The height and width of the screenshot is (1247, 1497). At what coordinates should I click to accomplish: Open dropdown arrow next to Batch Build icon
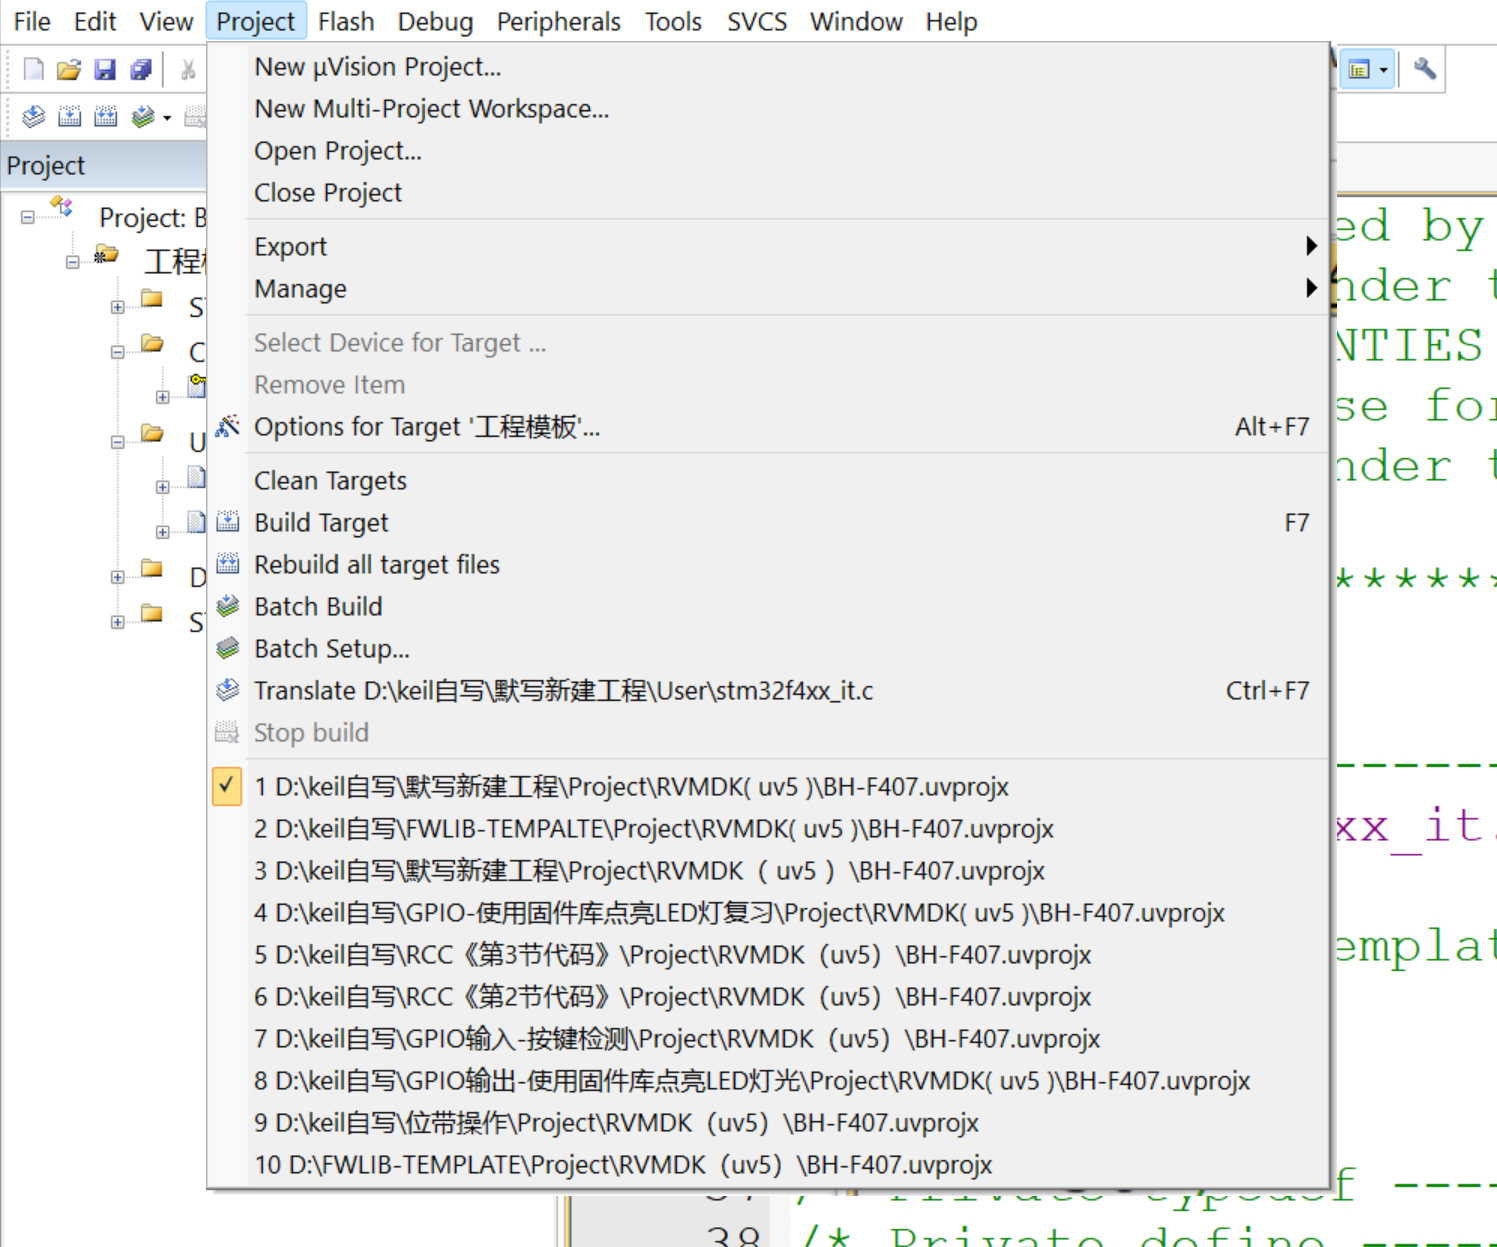[167, 117]
